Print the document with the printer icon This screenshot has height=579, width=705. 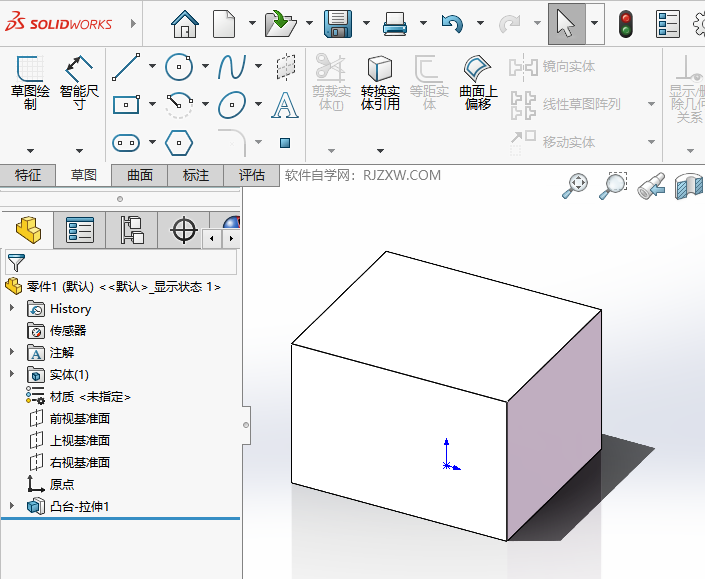395,24
